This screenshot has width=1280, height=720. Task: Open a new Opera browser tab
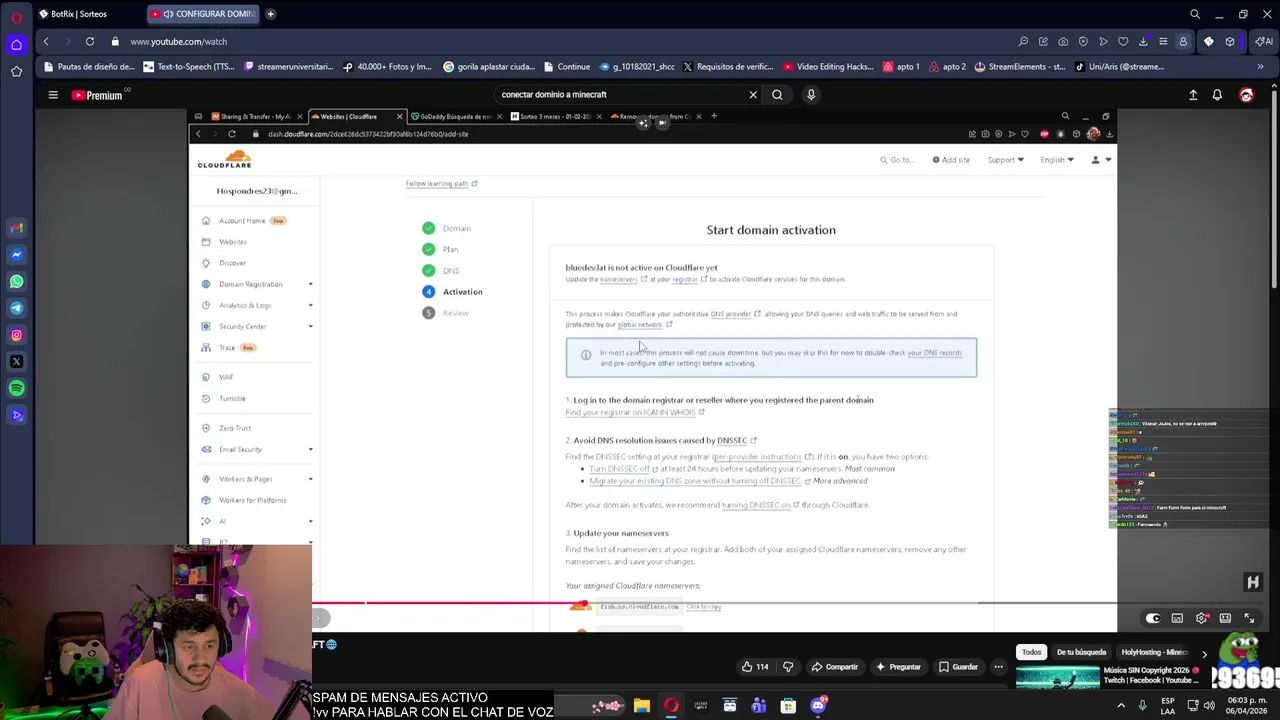point(270,14)
